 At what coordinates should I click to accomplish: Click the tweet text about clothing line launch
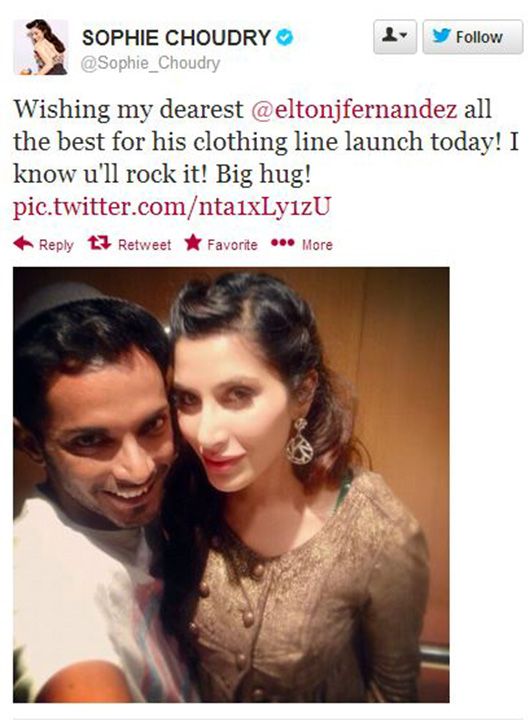tap(266, 141)
